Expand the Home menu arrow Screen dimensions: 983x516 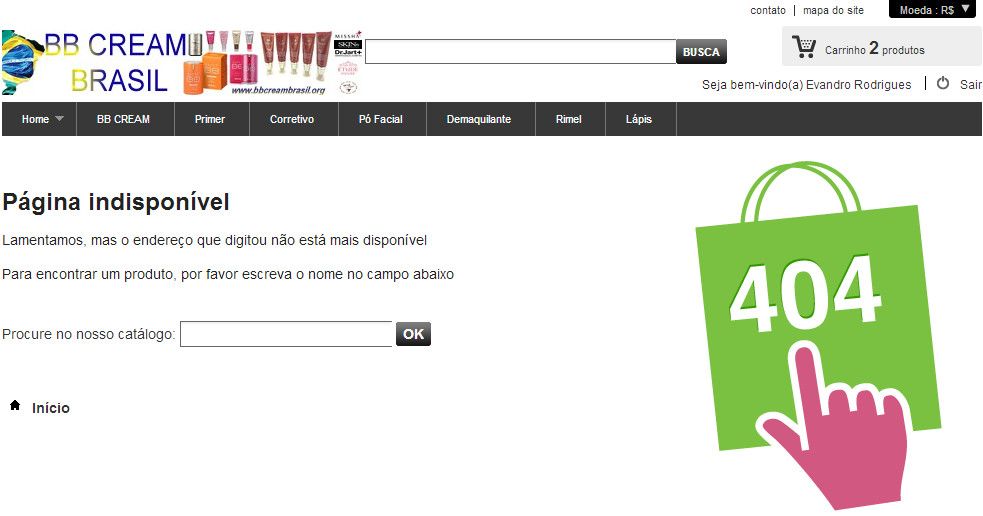click(60, 118)
